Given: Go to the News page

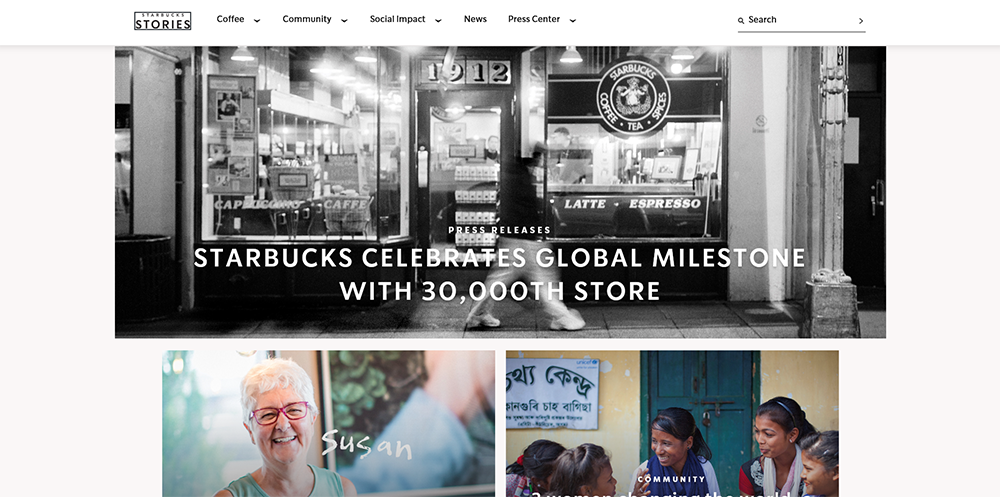Looking at the screenshot, I should [475, 19].
